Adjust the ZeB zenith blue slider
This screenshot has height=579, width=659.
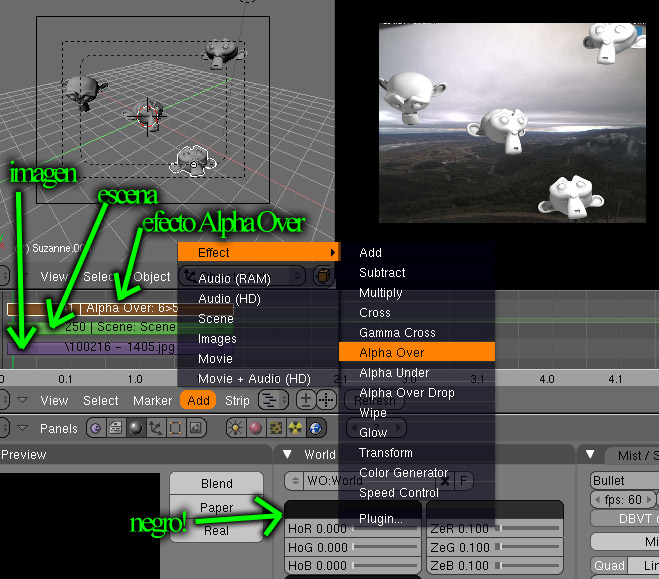(495, 566)
